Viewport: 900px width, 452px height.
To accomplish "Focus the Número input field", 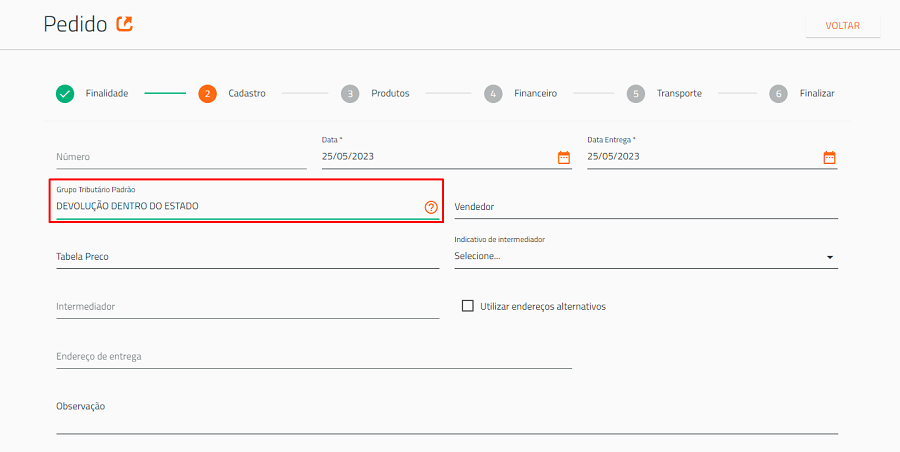I will pos(181,157).
